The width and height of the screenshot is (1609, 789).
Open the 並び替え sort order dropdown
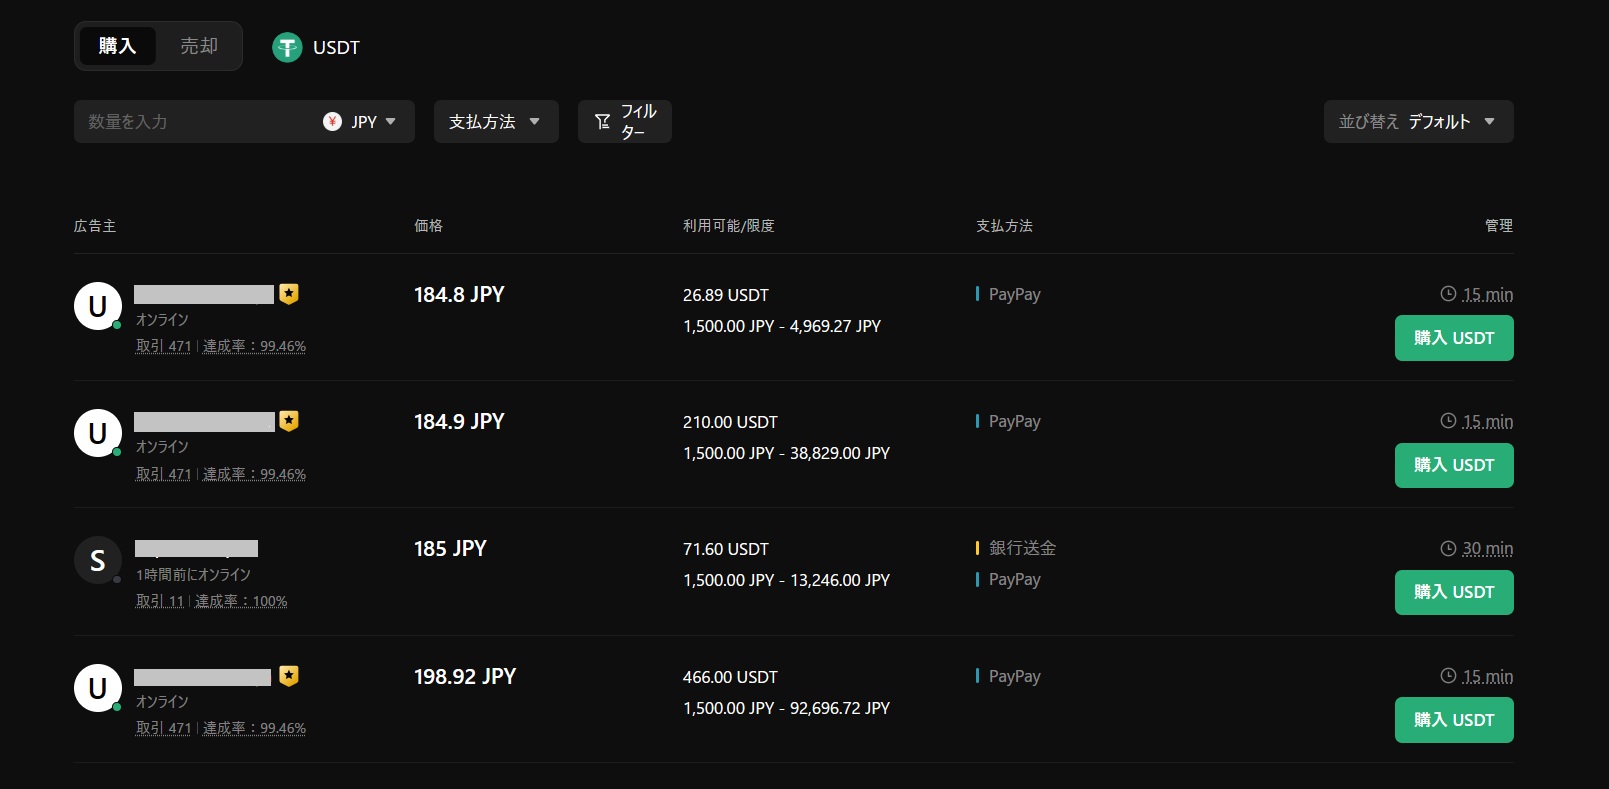(1417, 121)
